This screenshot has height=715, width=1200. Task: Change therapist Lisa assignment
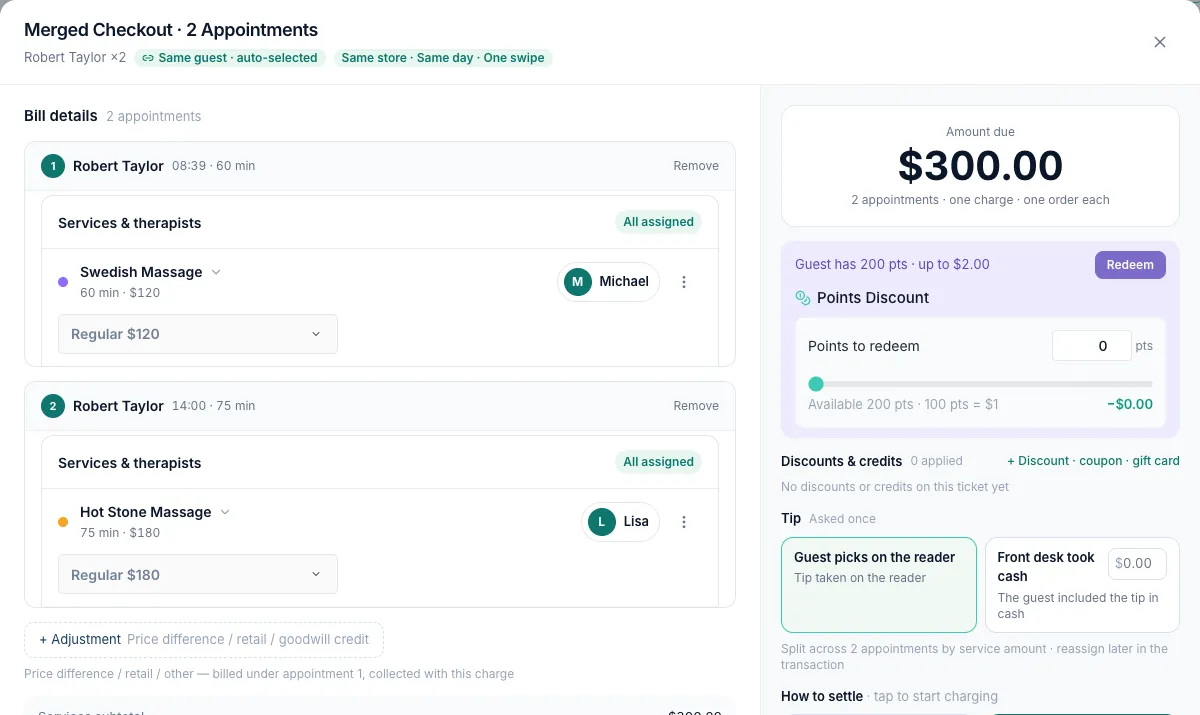620,522
